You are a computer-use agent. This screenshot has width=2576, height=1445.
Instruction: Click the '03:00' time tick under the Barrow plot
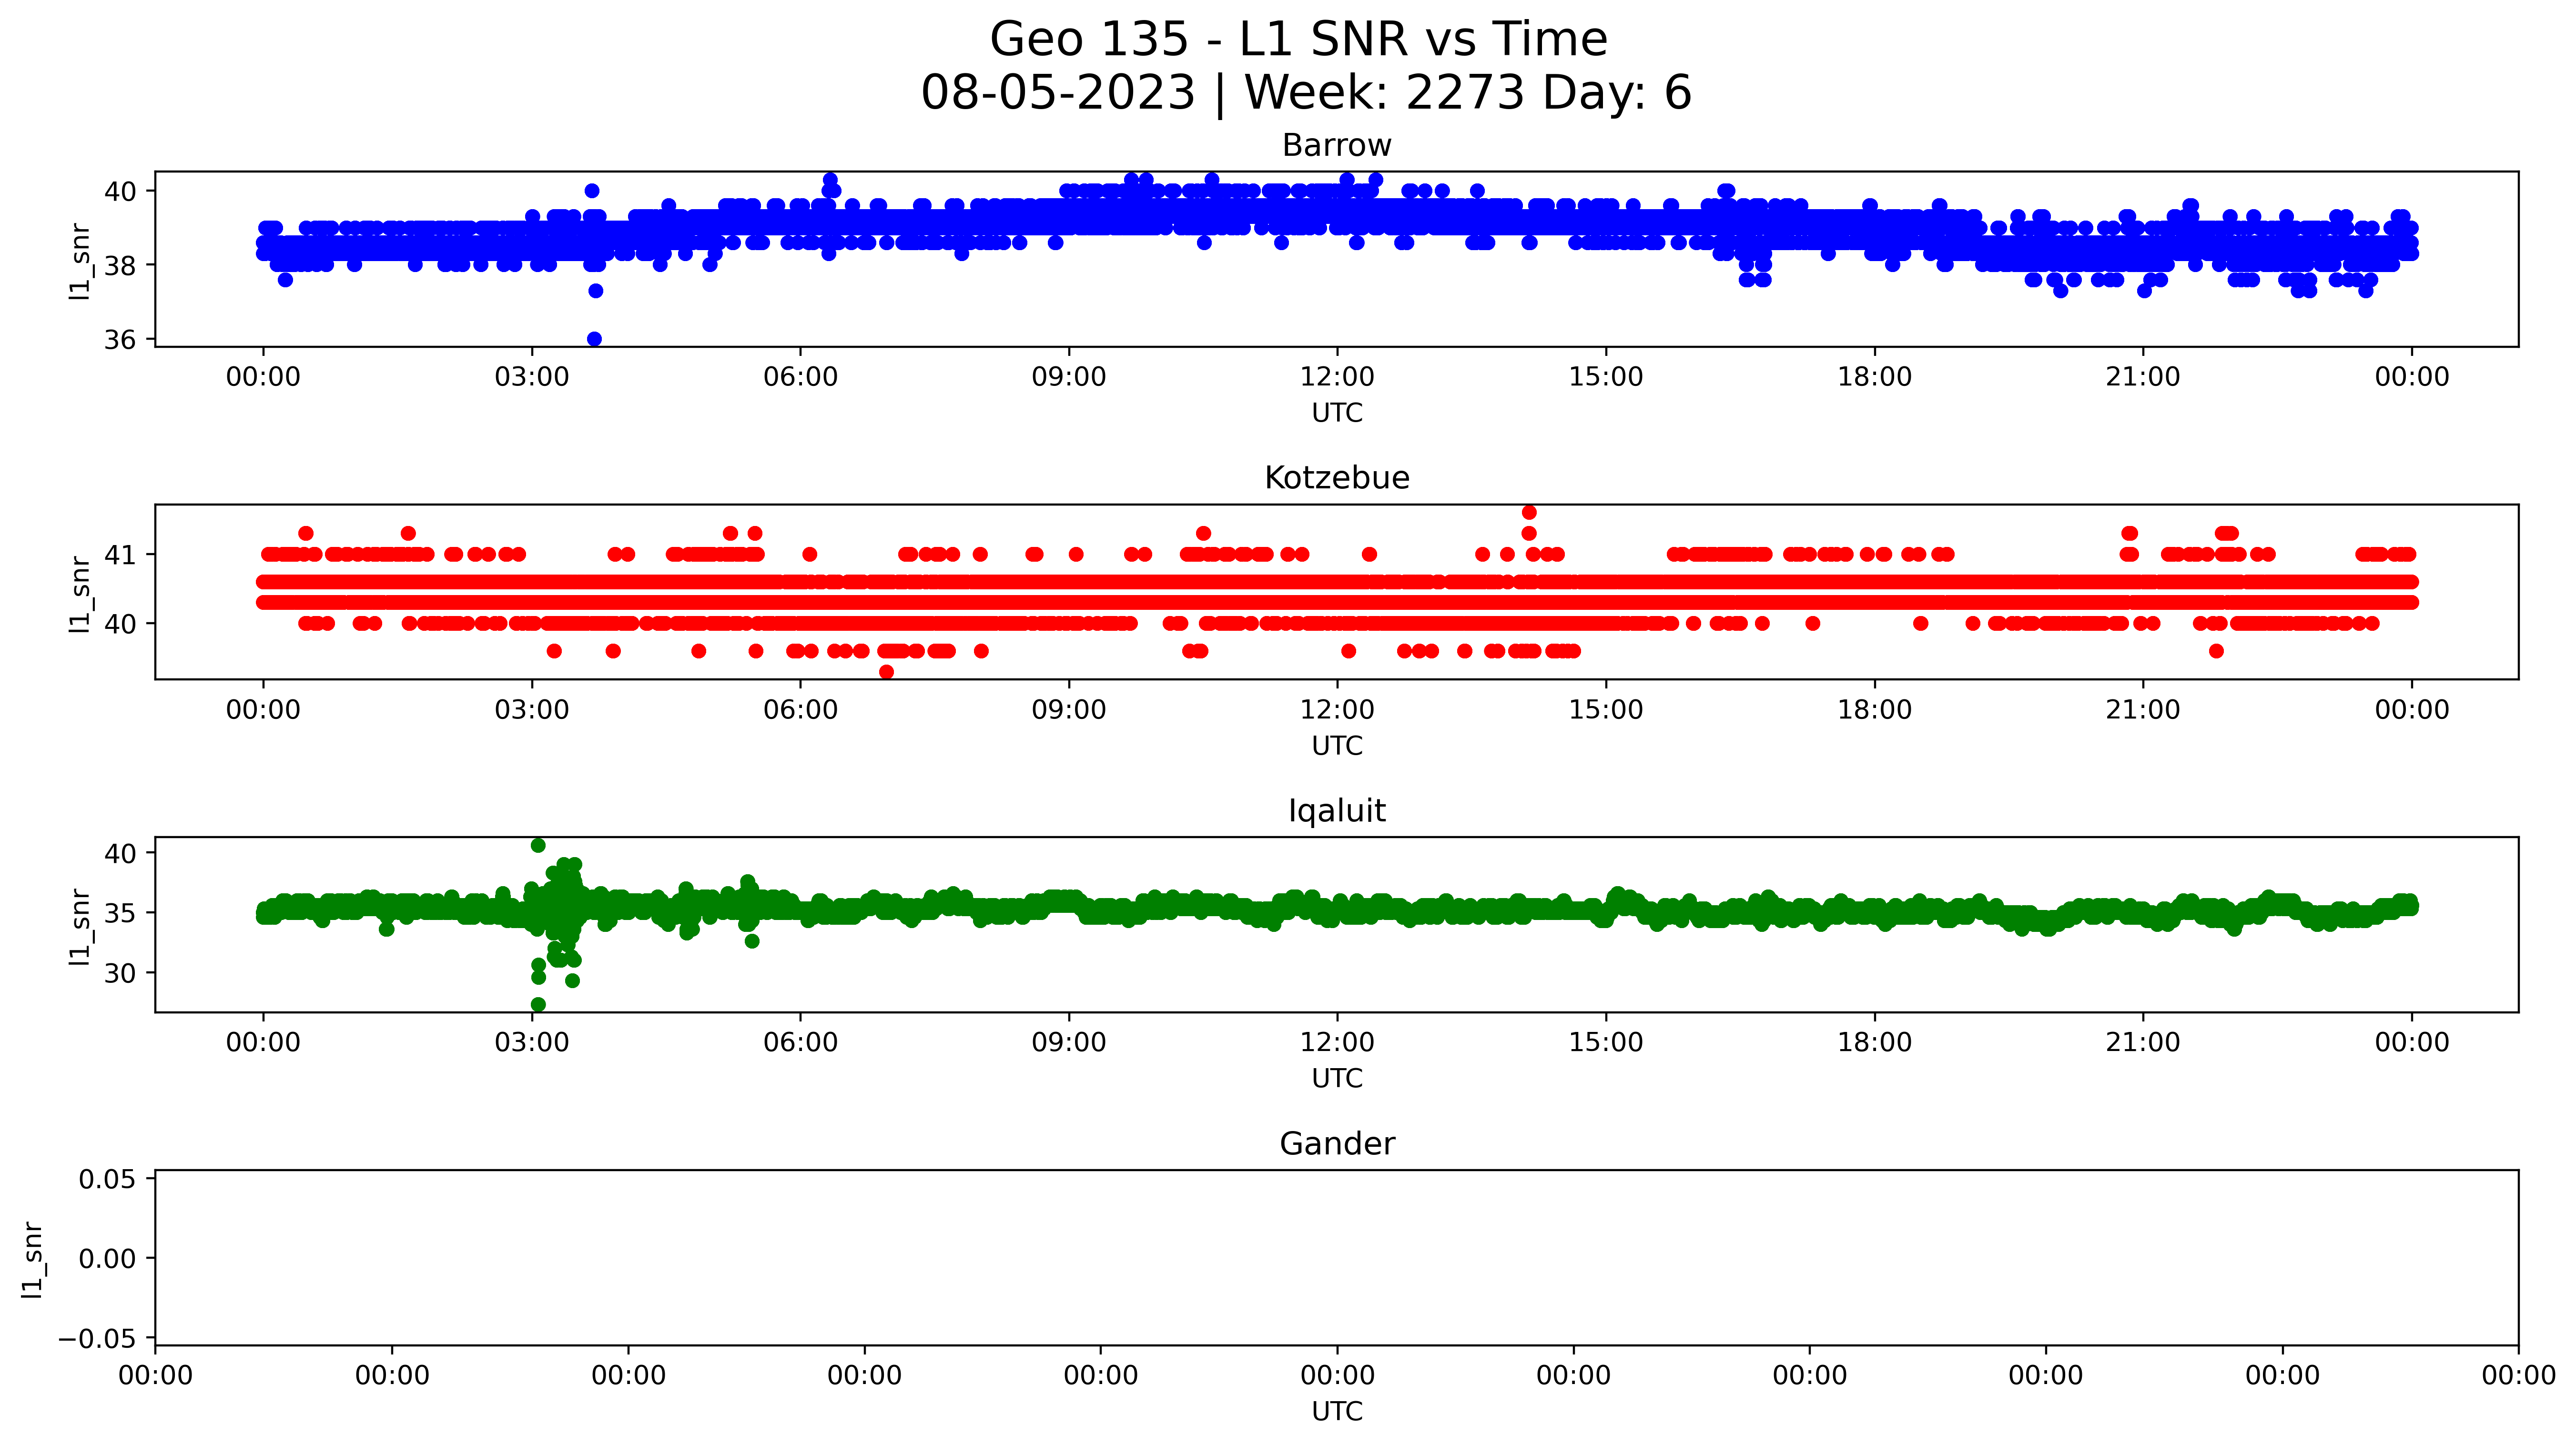point(532,377)
